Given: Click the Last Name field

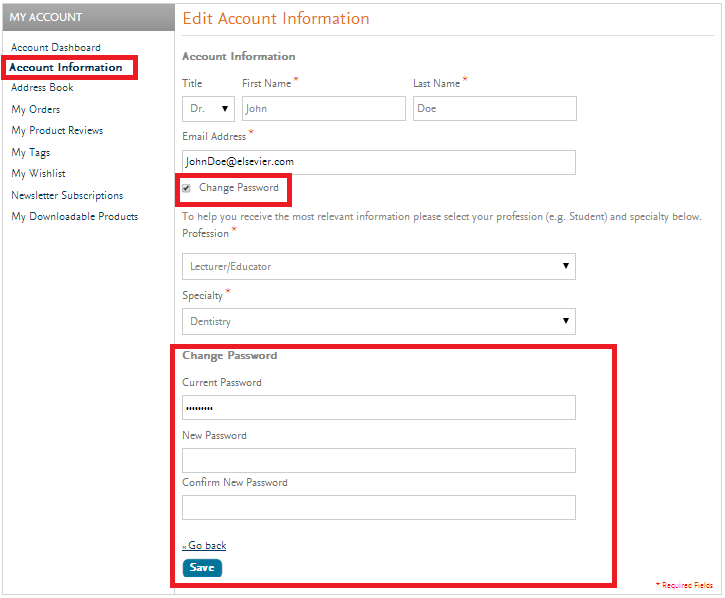Looking at the screenshot, I should tap(494, 108).
